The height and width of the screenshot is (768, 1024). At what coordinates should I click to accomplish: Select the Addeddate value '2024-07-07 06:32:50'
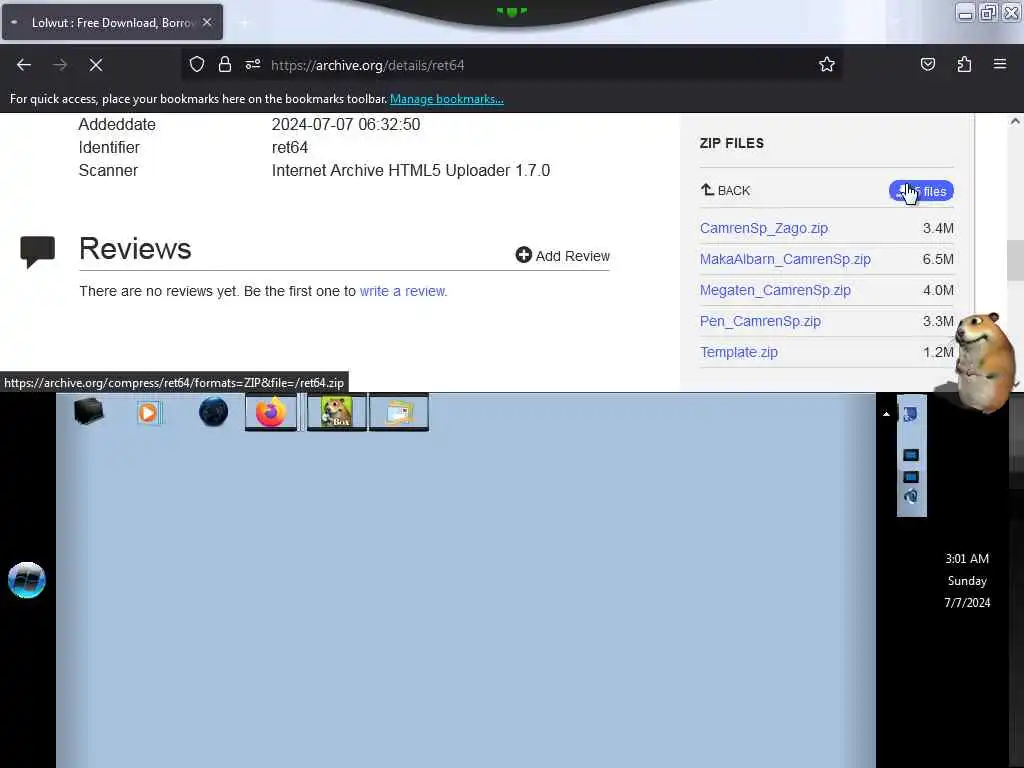[346, 125]
